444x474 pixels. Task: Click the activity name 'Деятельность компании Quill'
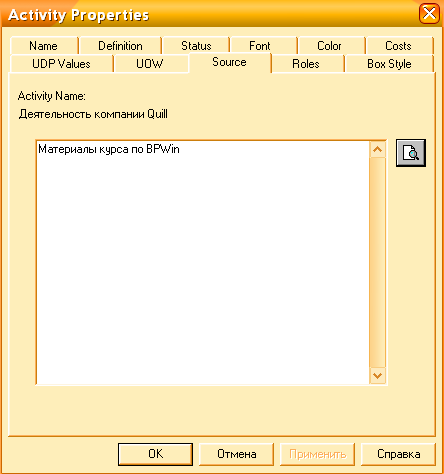click(x=93, y=114)
